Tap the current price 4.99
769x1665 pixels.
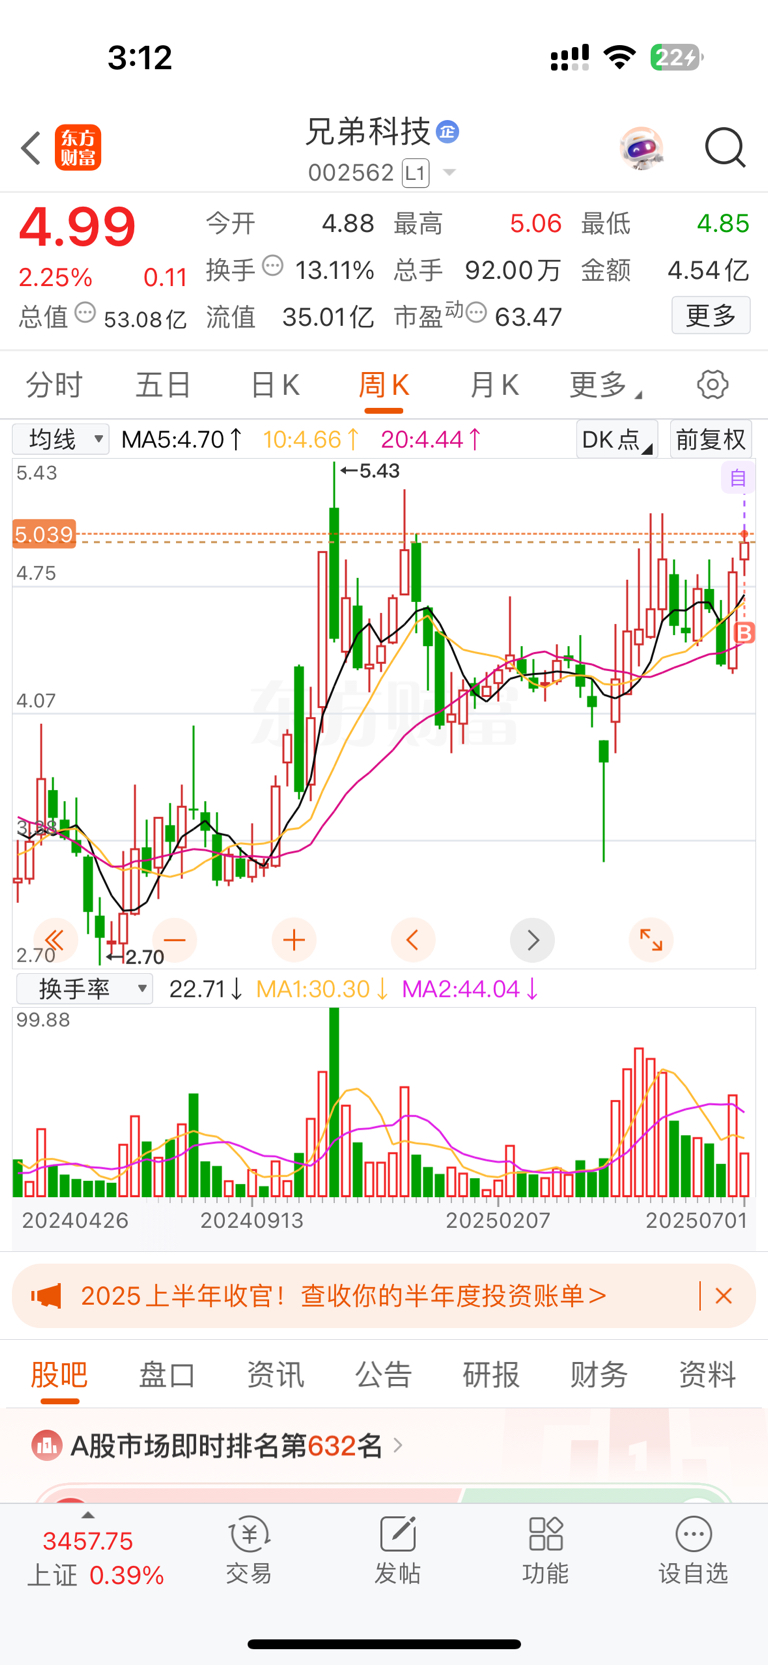77,226
